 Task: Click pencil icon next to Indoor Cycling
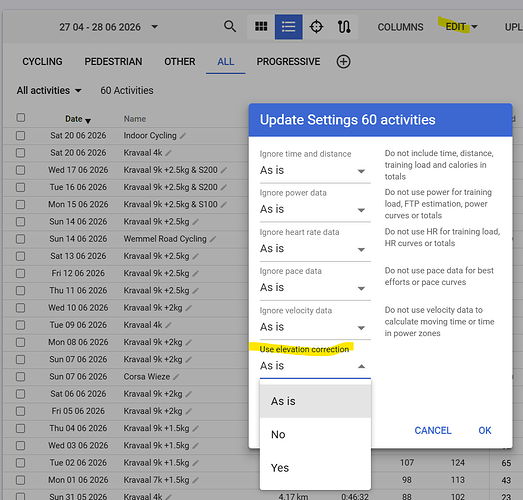click(183, 136)
